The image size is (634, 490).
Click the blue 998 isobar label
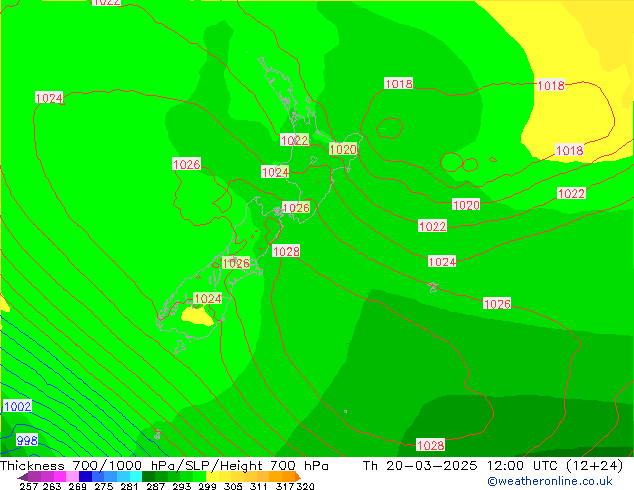[x=27, y=440]
